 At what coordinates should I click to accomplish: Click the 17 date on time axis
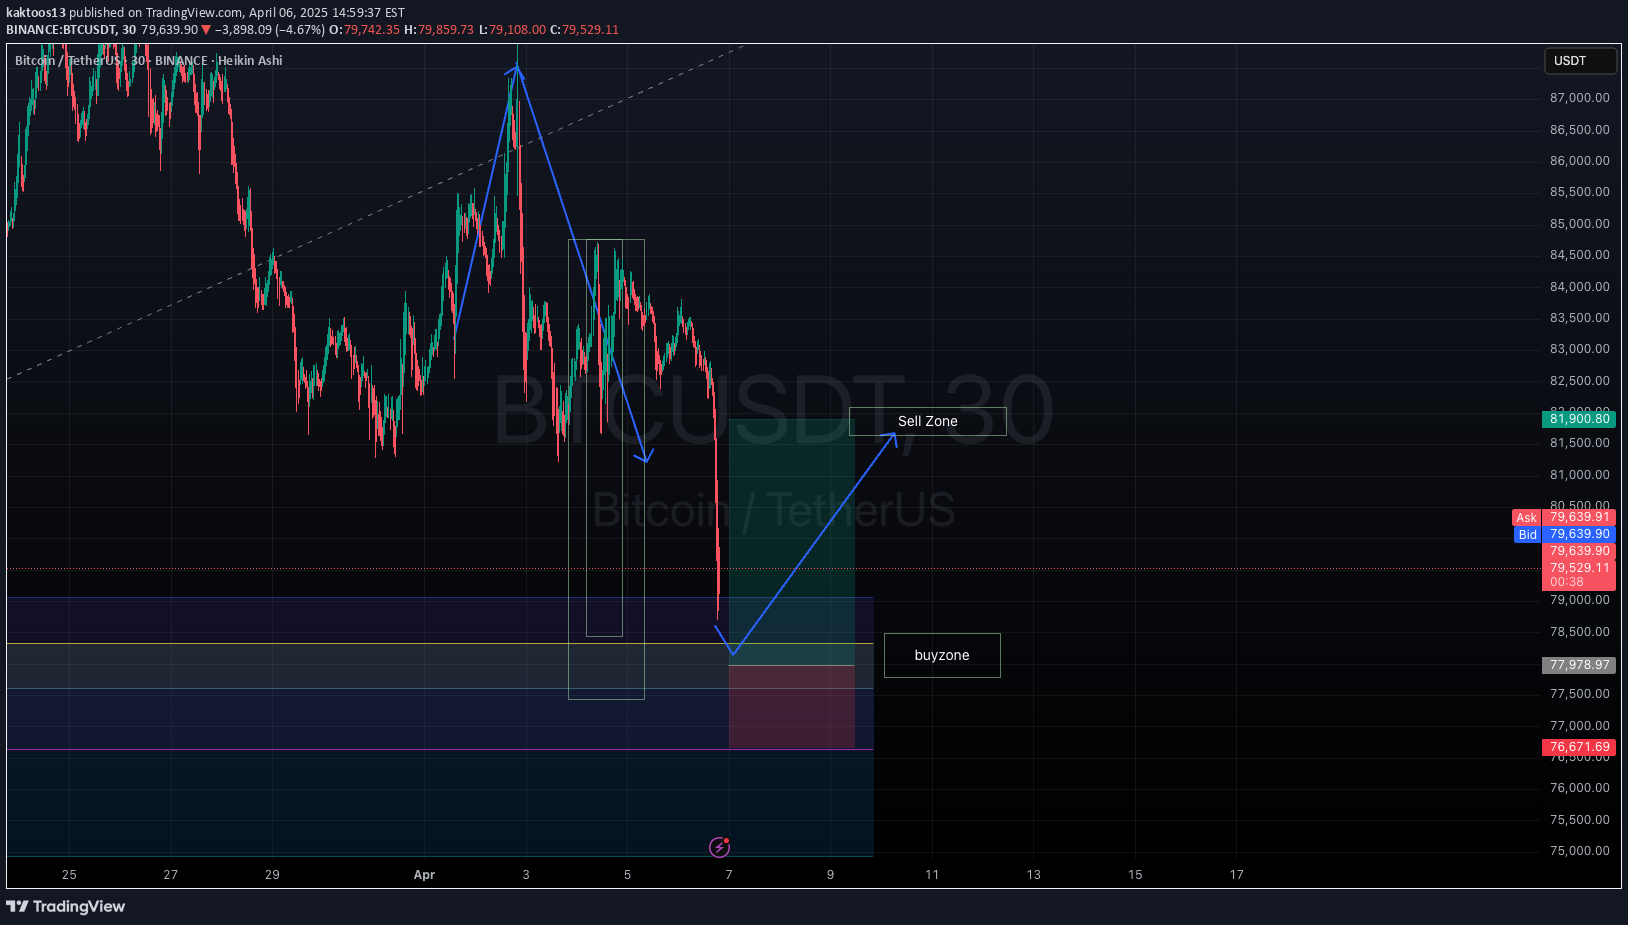tap(1237, 875)
